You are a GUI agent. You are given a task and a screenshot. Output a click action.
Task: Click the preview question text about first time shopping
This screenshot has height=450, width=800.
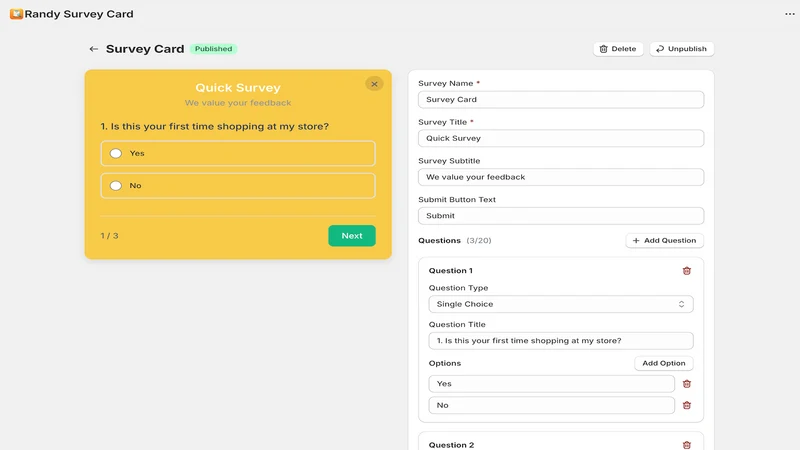215,127
